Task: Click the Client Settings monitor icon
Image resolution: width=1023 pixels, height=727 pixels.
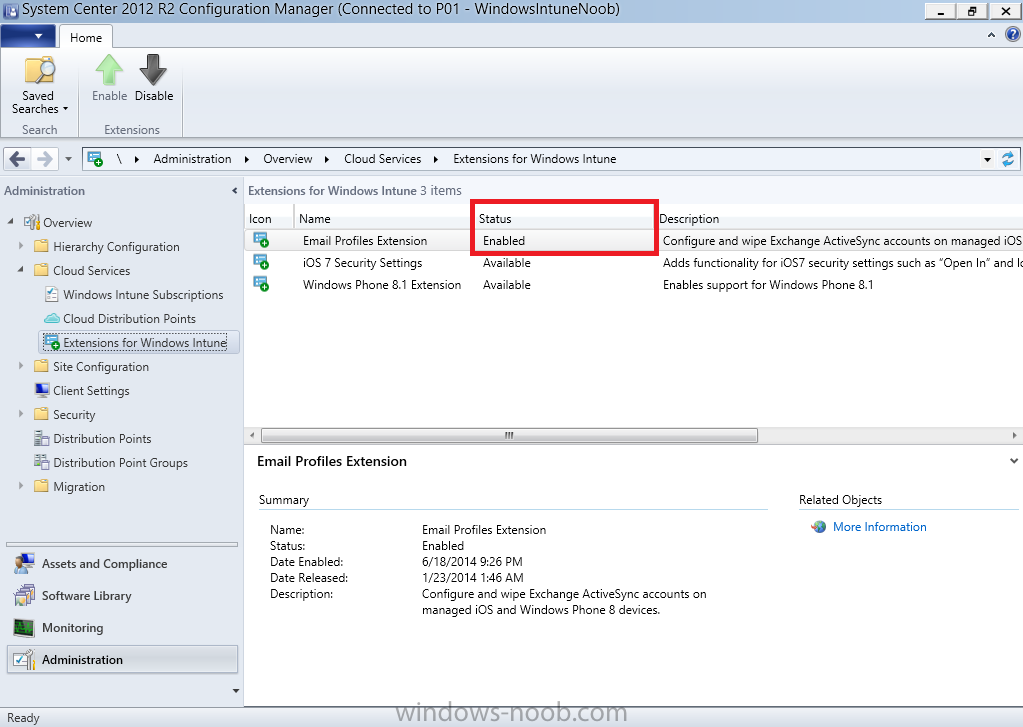Action: (42, 390)
